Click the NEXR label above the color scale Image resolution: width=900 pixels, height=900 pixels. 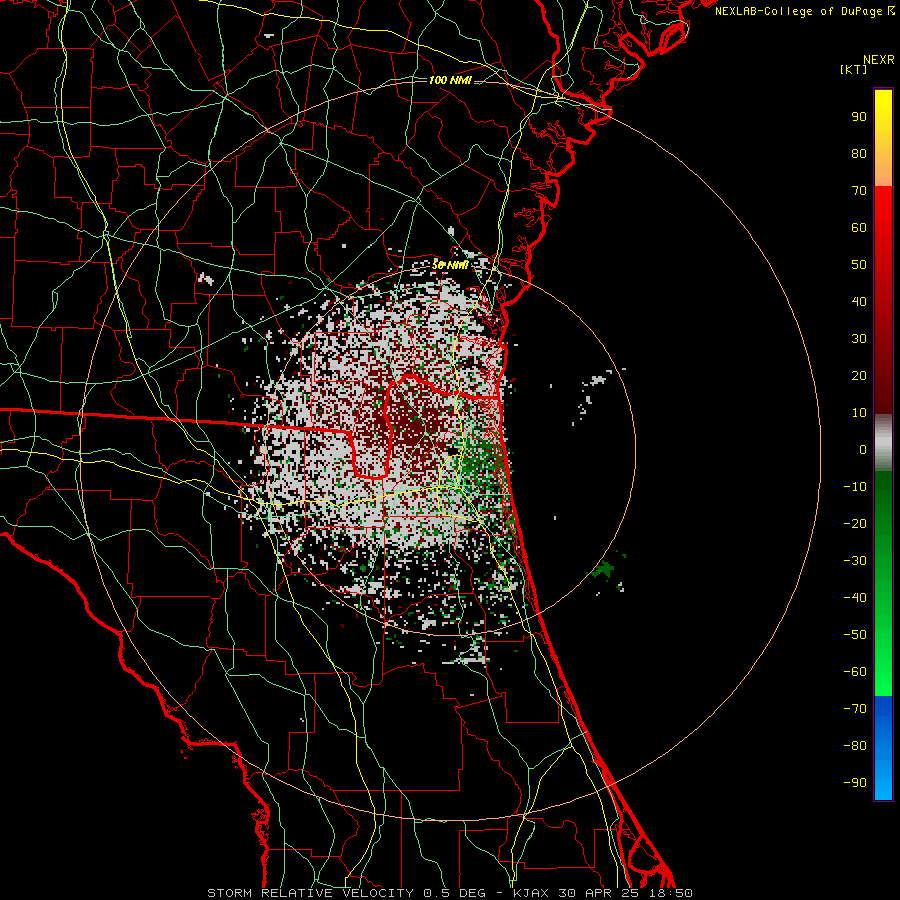tap(879, 60)
